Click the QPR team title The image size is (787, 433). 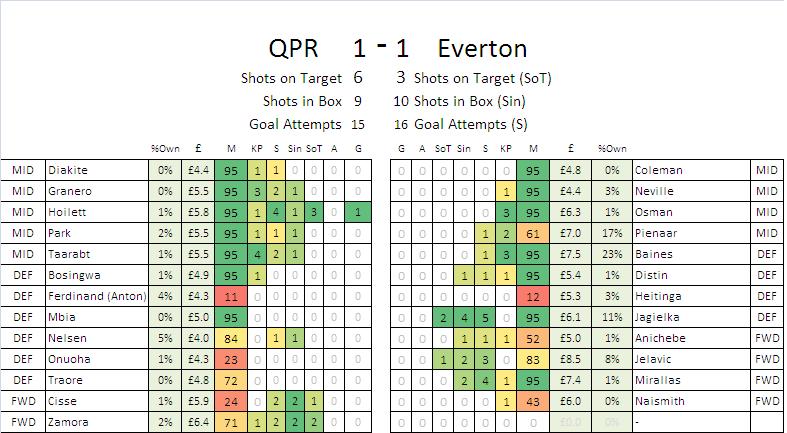tap(296, 48)
